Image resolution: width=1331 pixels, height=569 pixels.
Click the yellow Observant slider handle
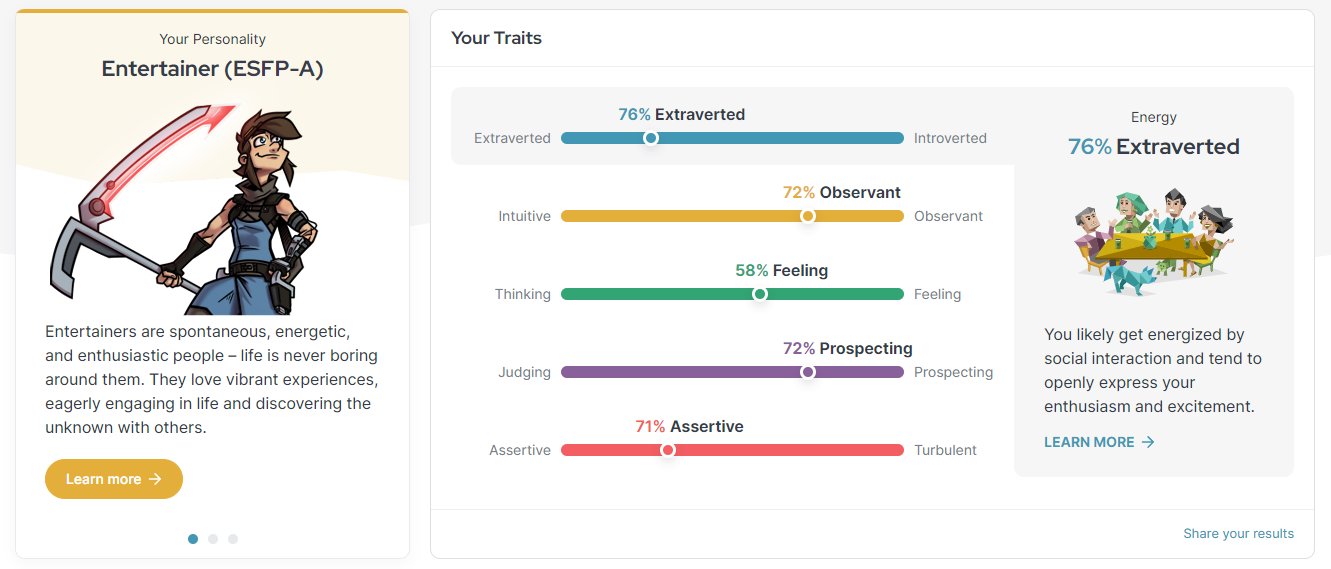click(x=808, y=216)
